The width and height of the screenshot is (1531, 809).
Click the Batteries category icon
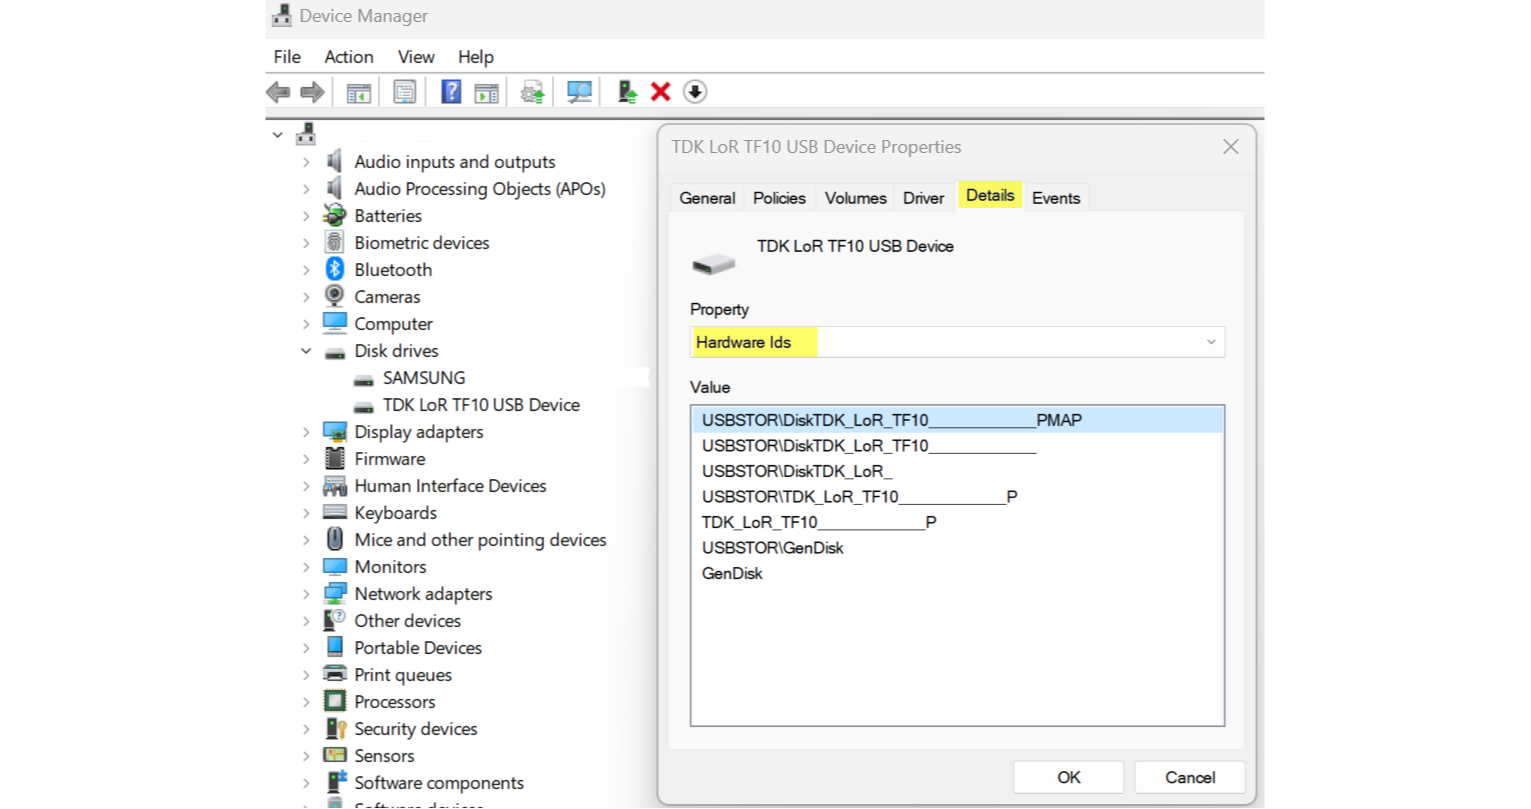pos(335,216)
